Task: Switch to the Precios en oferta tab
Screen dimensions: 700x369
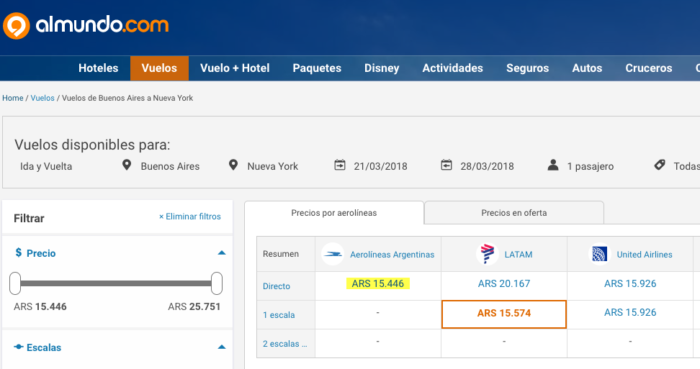Action: click(514, 213)
